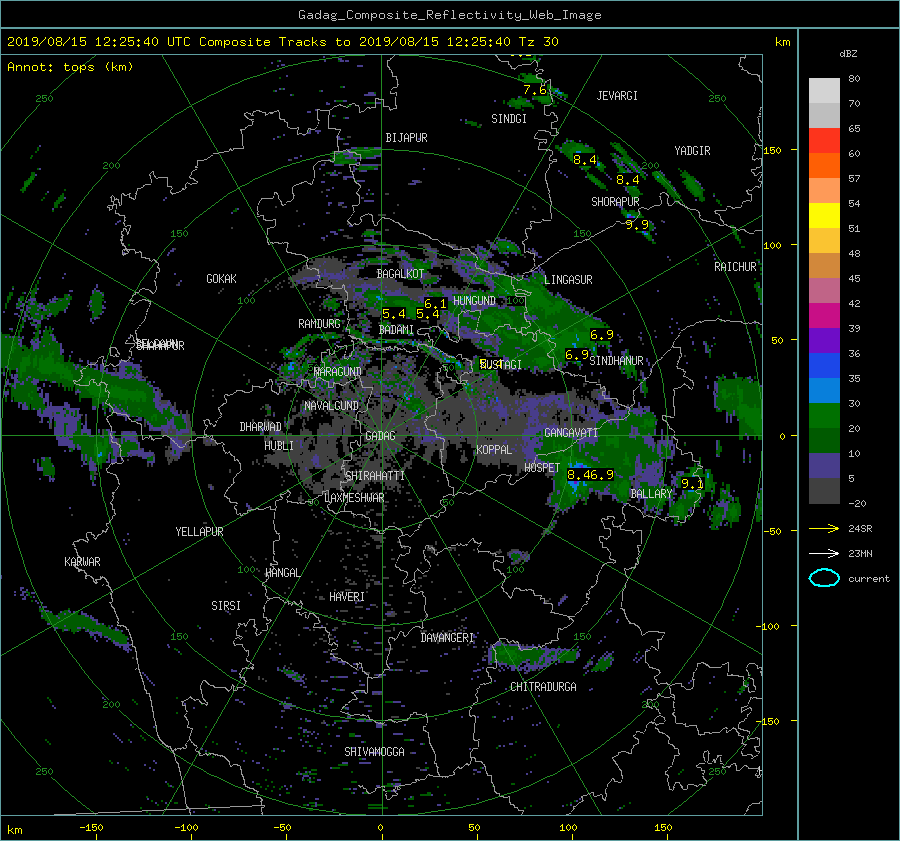
Task: Click the SHIRAHATTI label
Action: click(375, 476)
